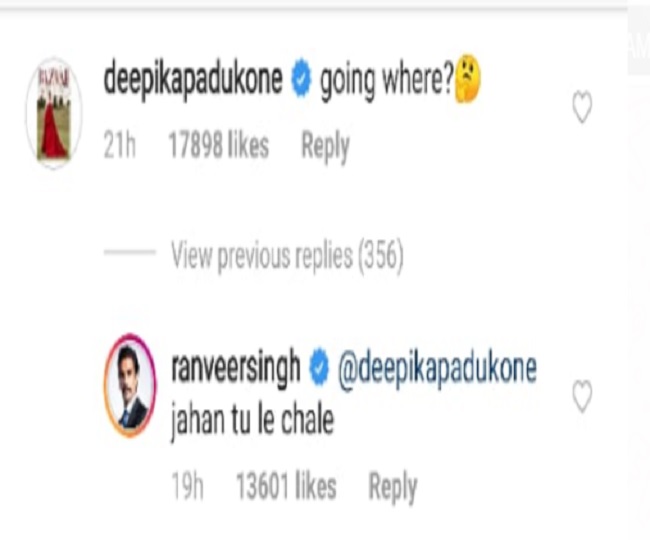Like ranveersingh's reply with the heart icon
Image resolution: width=650 pixels, height=540 pixels.
click(582, 397)
